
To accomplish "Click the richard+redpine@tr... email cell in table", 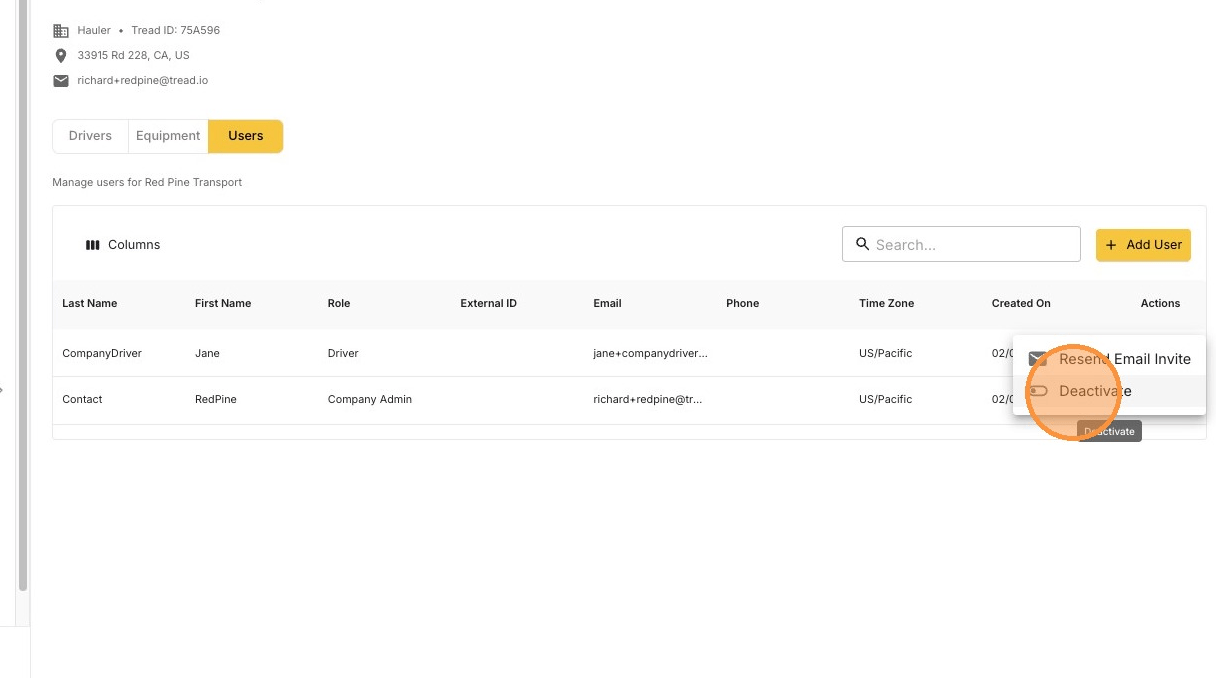I will 647,399.
